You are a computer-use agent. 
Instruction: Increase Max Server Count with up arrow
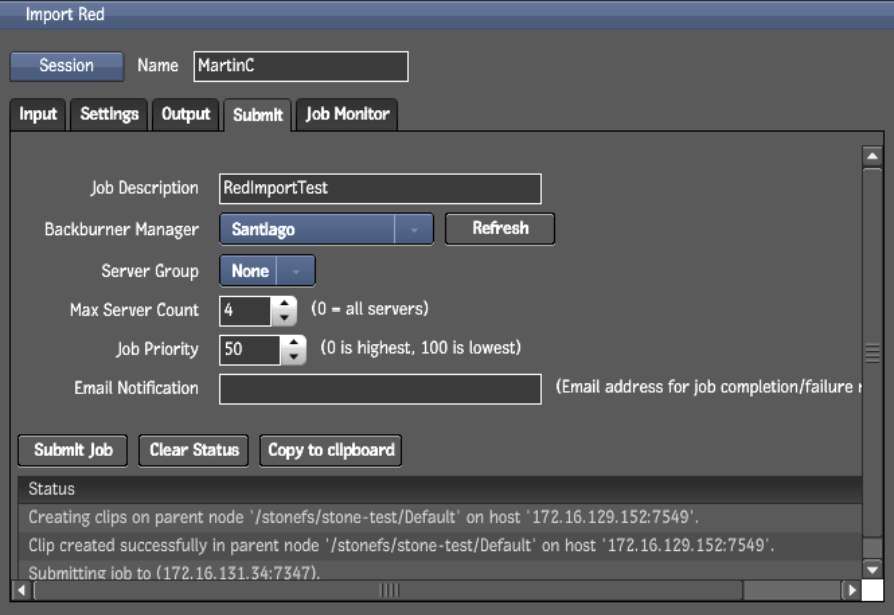[285, 303]
